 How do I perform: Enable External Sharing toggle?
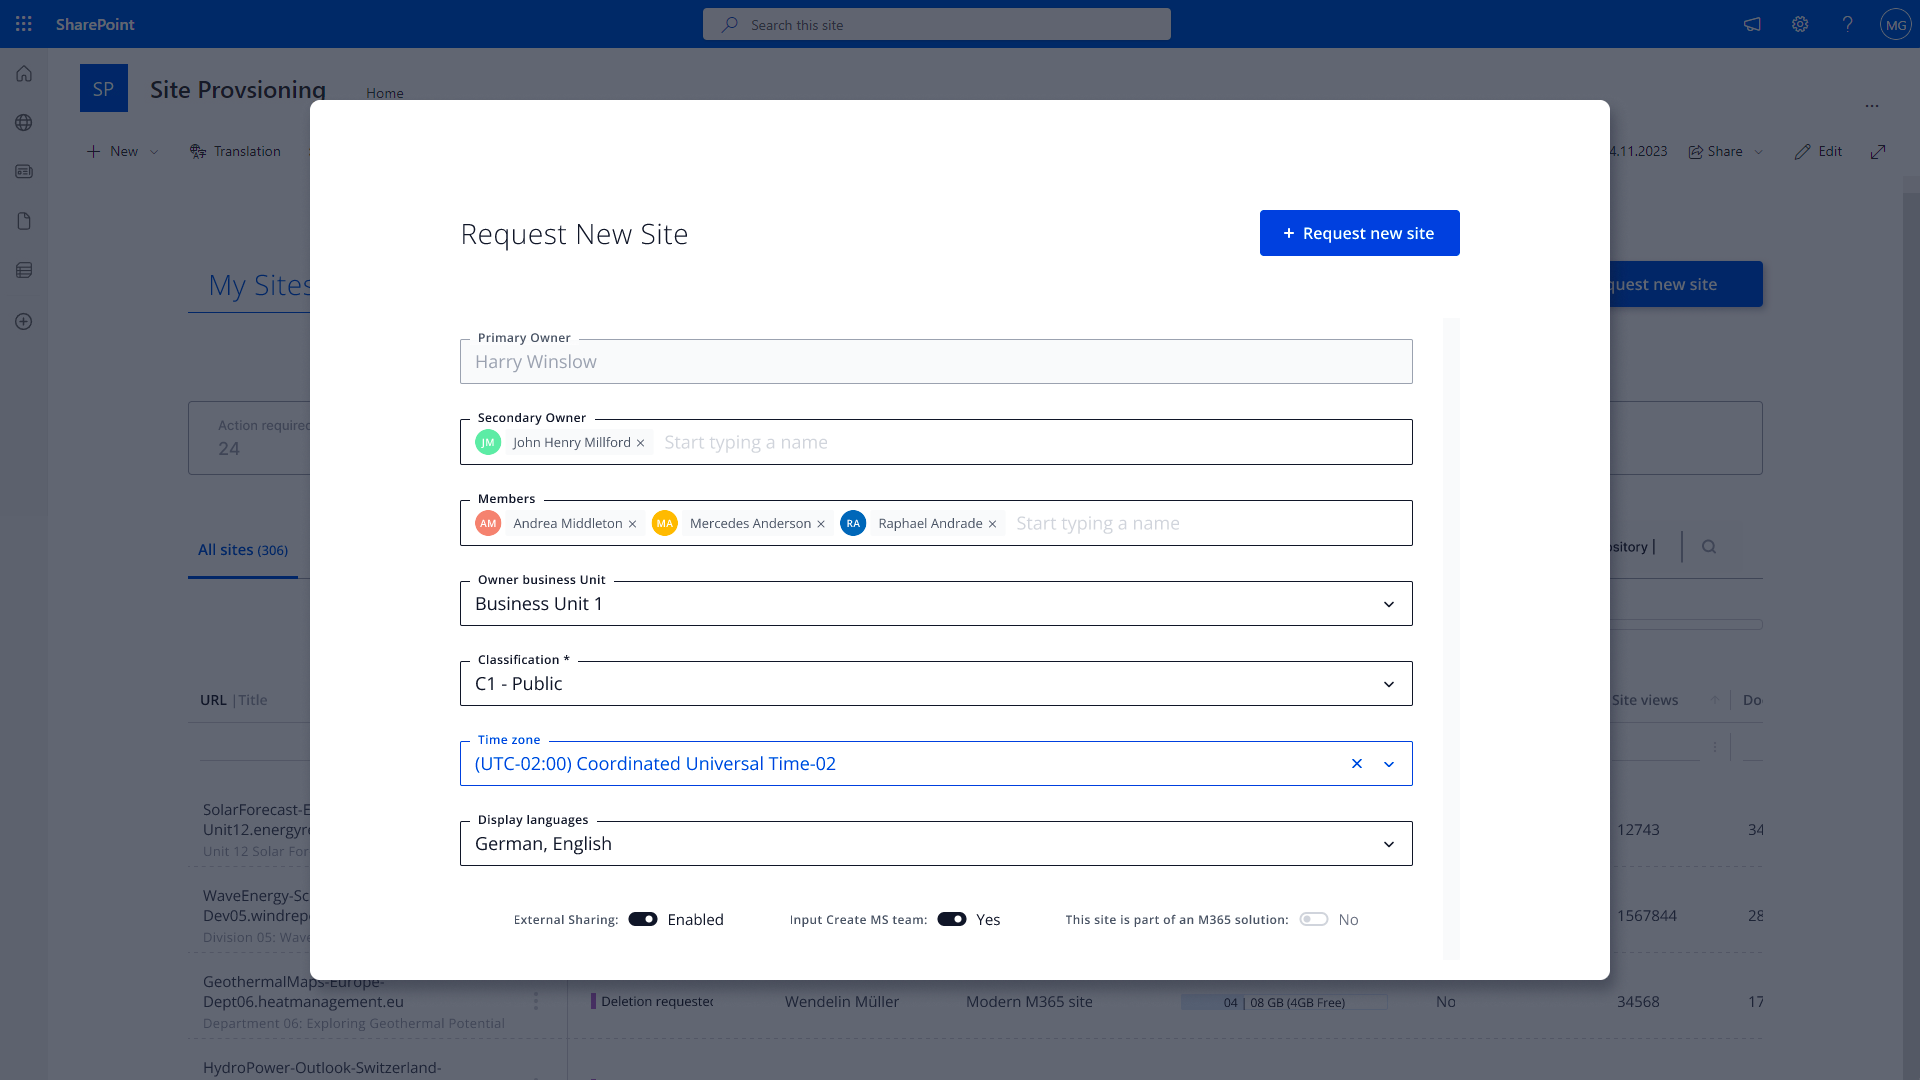click(x=643, y=919)
